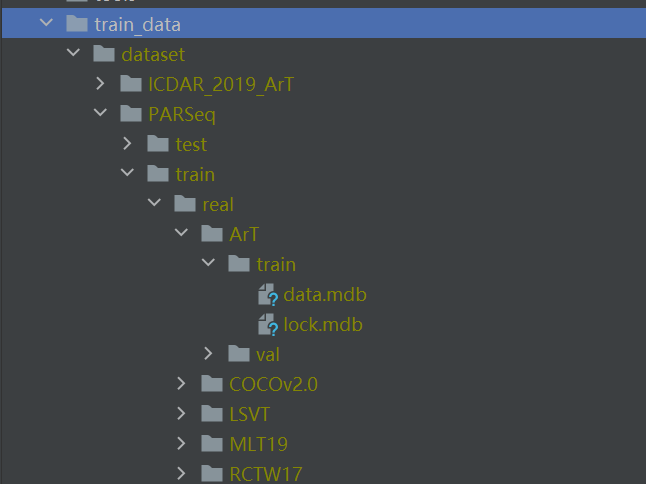Click the PARSeq folder icon
This screenshot has width=646, height=484.
pos(131,114)
